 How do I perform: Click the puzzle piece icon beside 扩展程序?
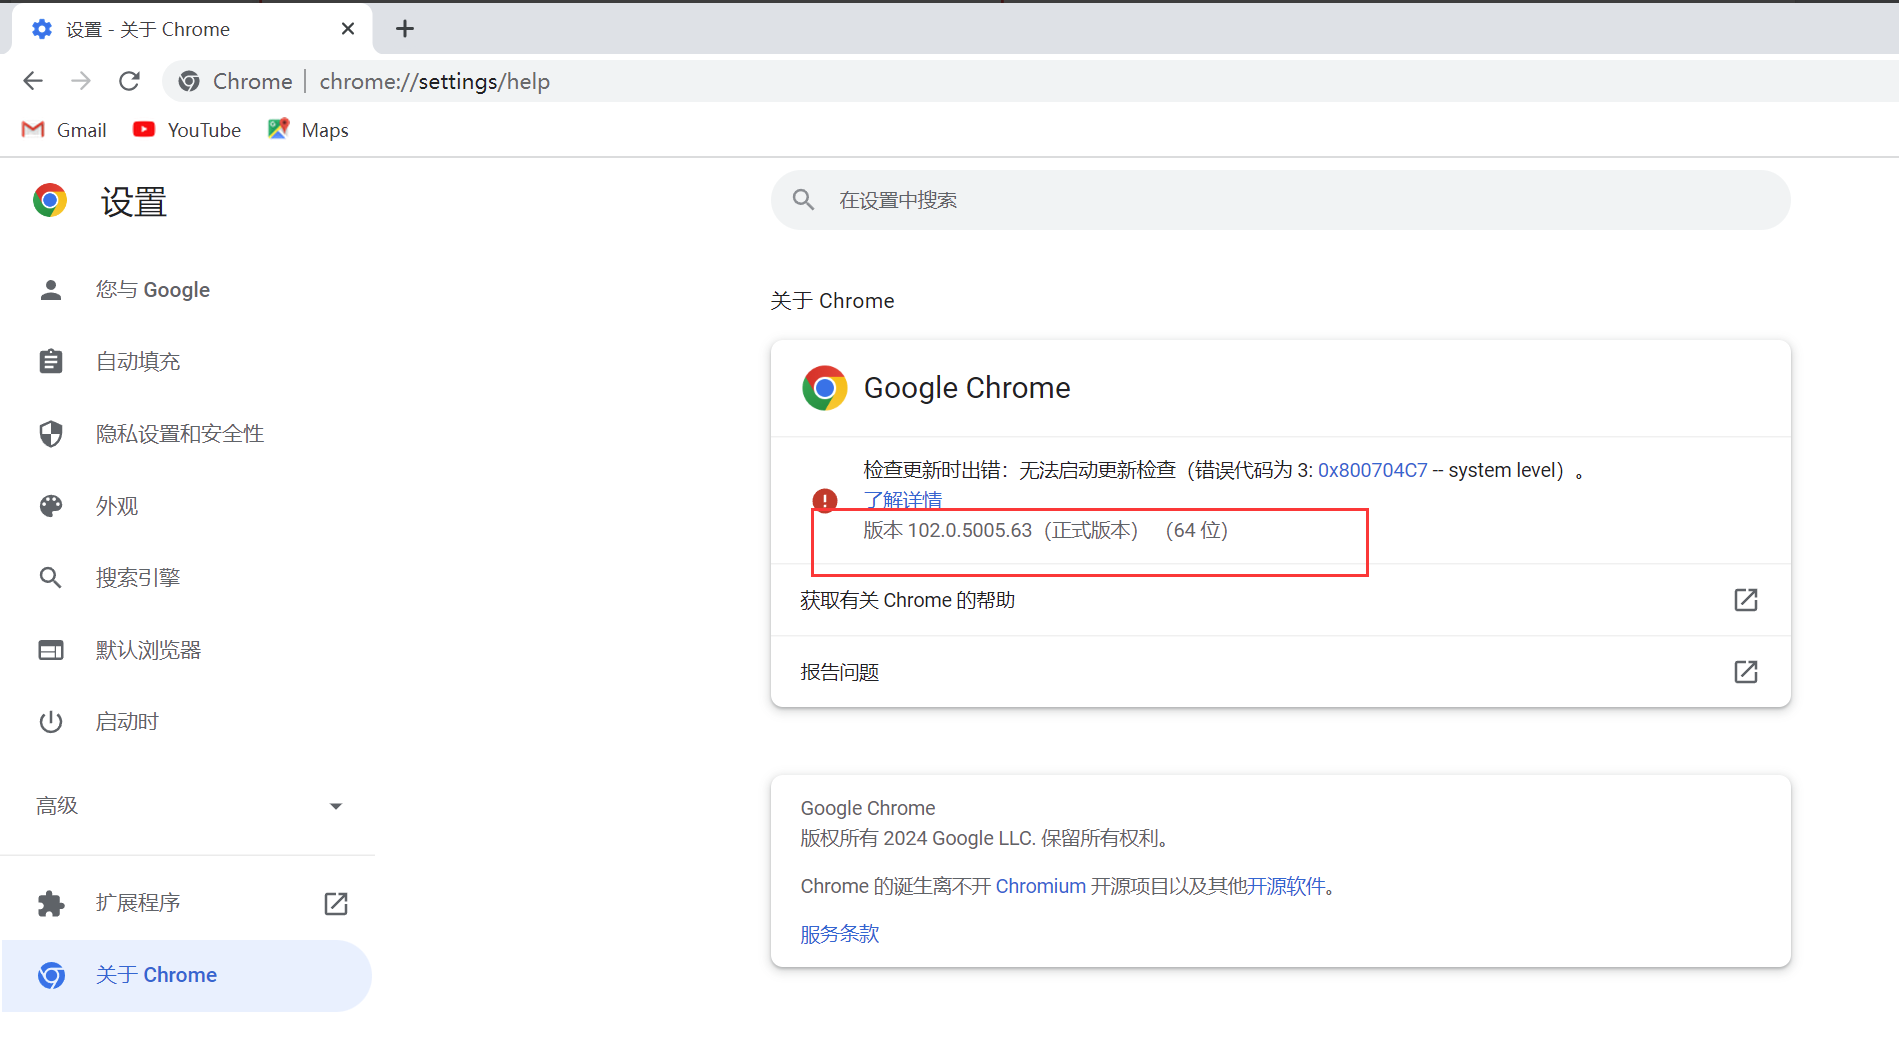point(51,904)
